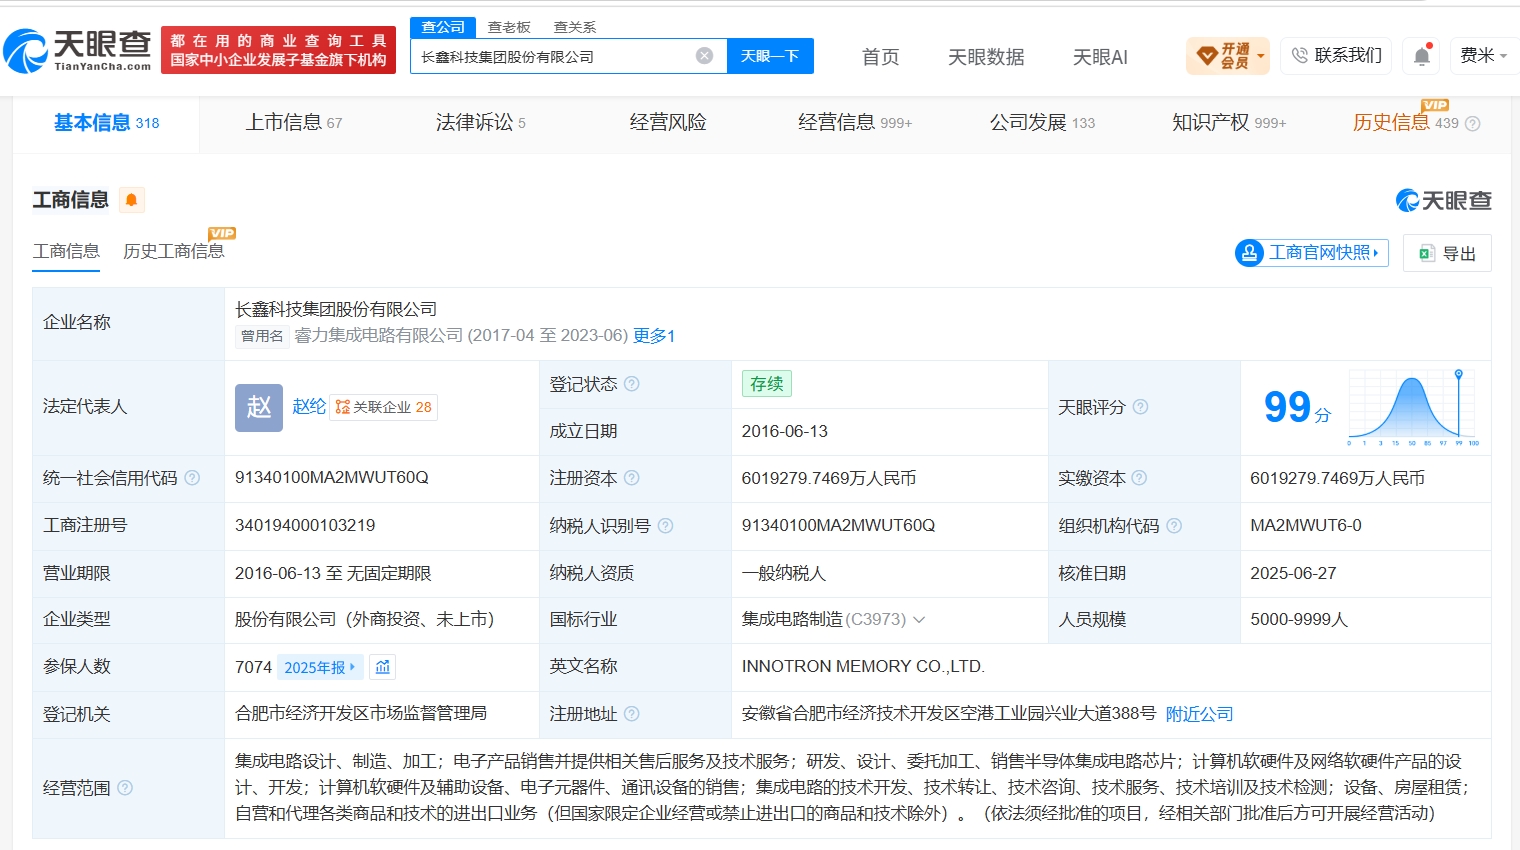The image size is (1520, 850).
Task: Switch to the 知识产权 tab
Action: [1229, 123]
